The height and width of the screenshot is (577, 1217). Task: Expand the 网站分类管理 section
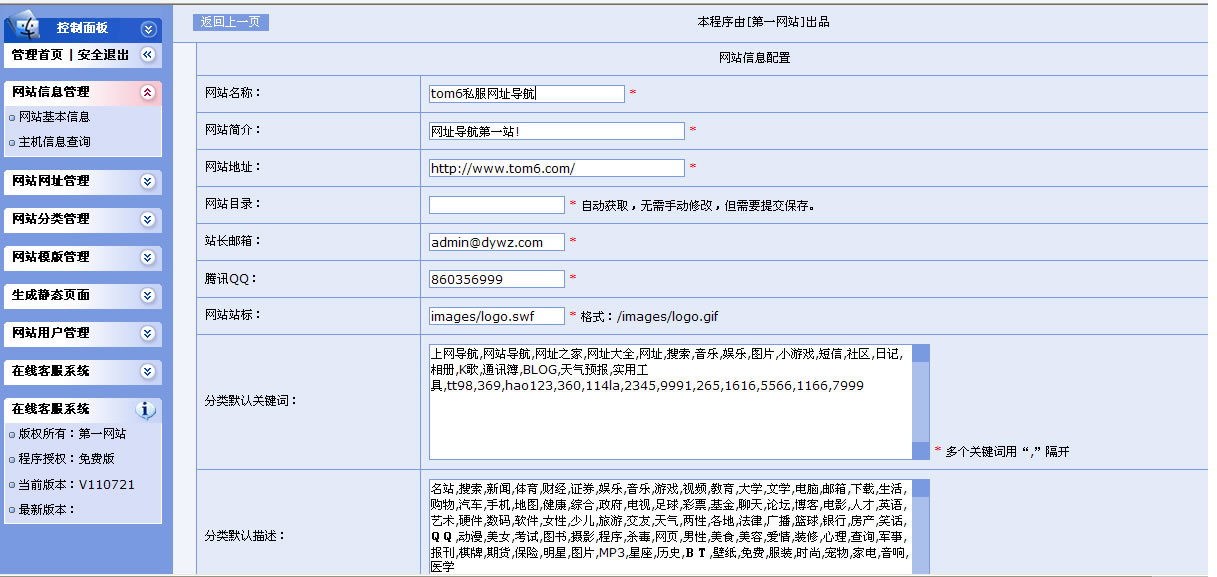click(x=148, y=219)
